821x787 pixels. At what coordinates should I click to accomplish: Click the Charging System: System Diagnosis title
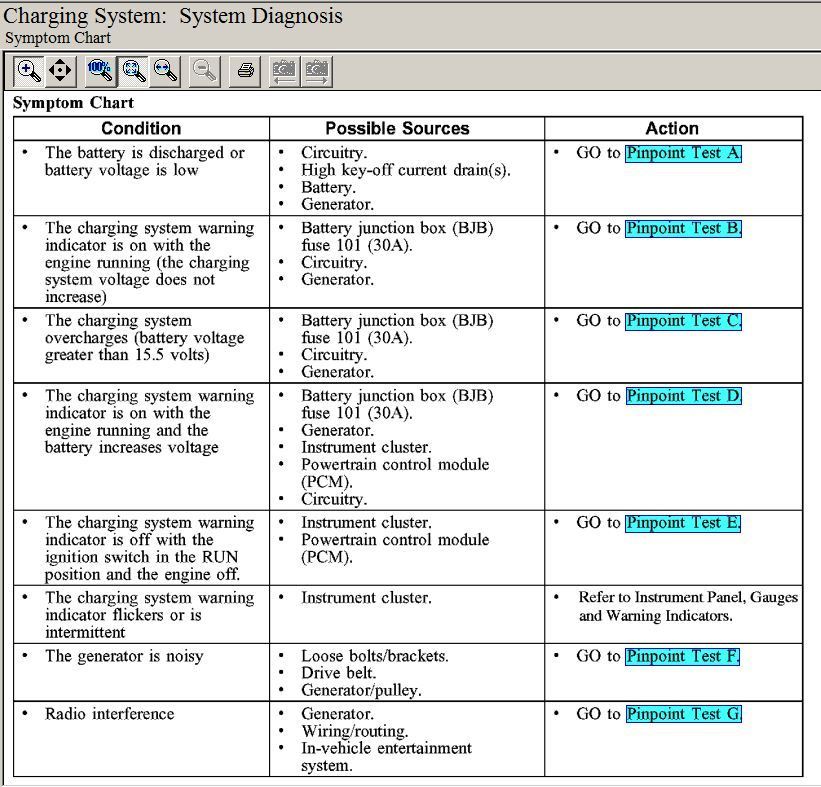(174, 16)
